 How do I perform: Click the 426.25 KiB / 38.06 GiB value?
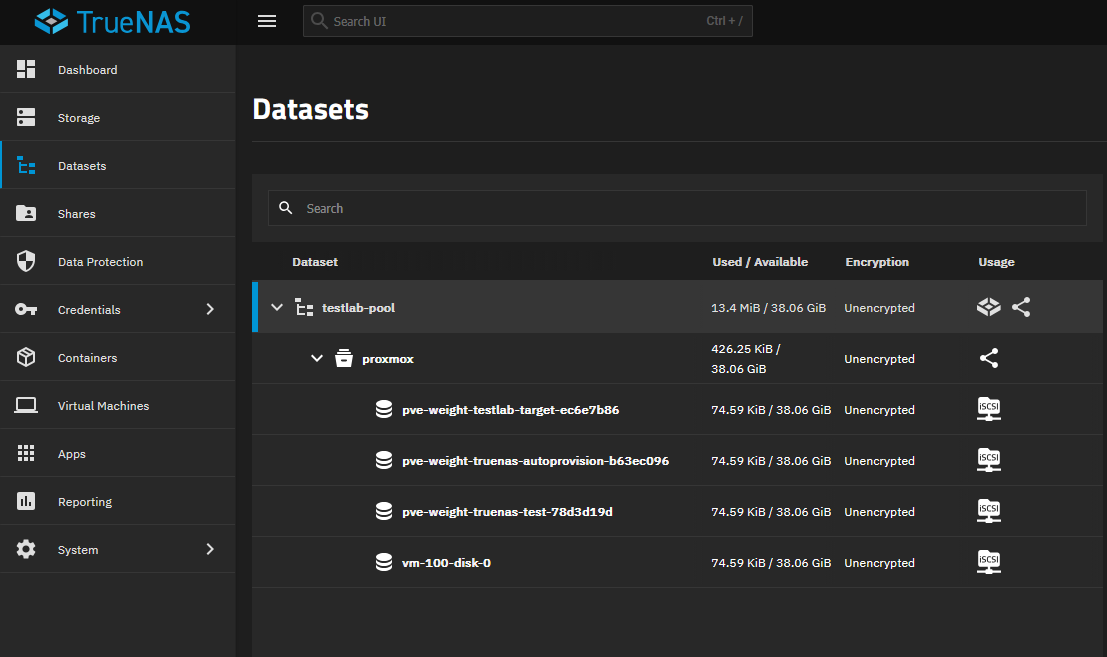746,358
